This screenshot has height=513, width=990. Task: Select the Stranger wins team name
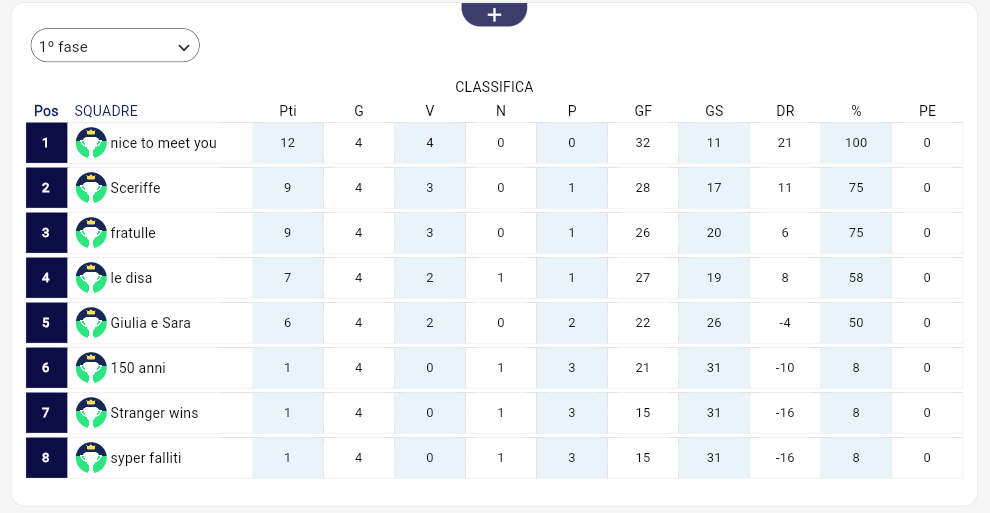click(155, 413)
